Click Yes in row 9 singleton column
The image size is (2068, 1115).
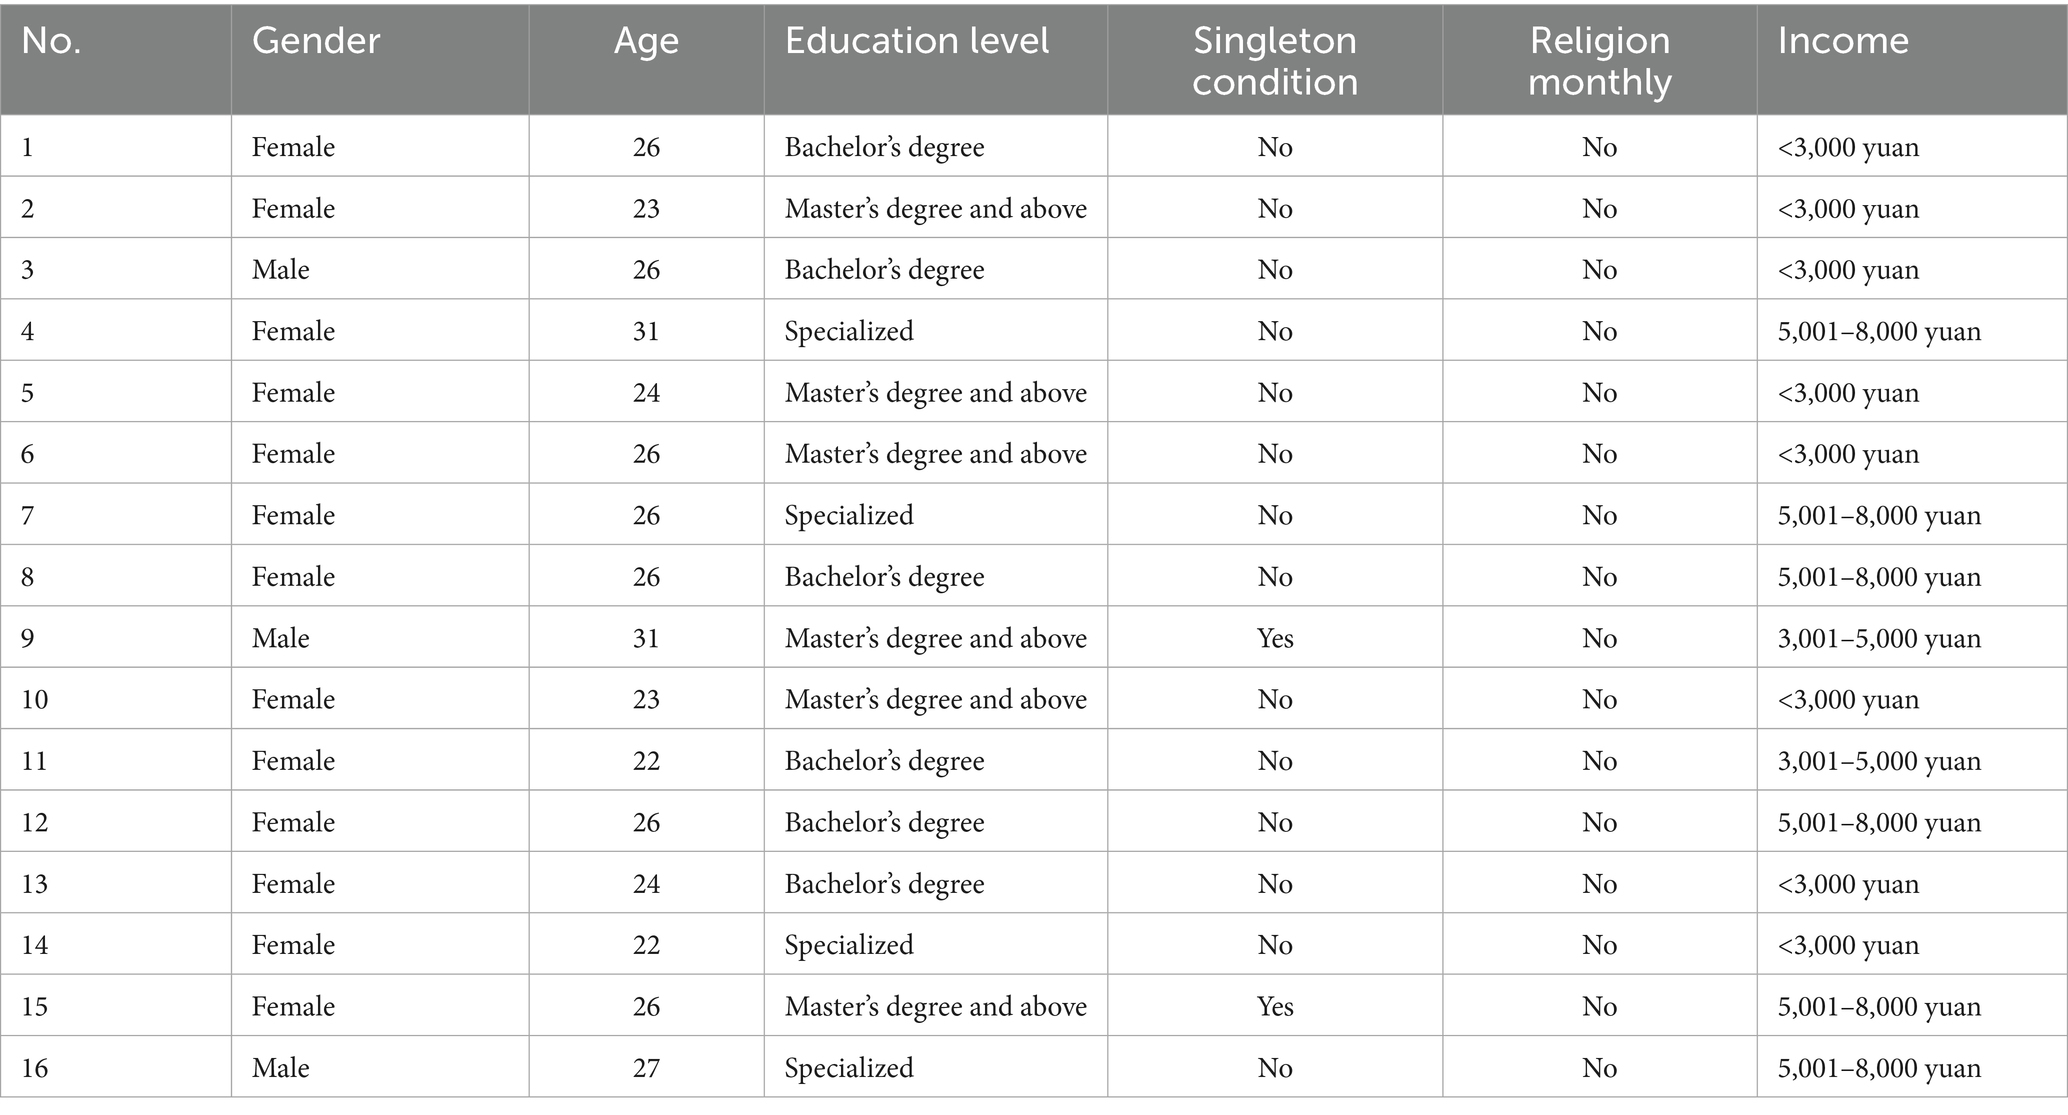1275,638
